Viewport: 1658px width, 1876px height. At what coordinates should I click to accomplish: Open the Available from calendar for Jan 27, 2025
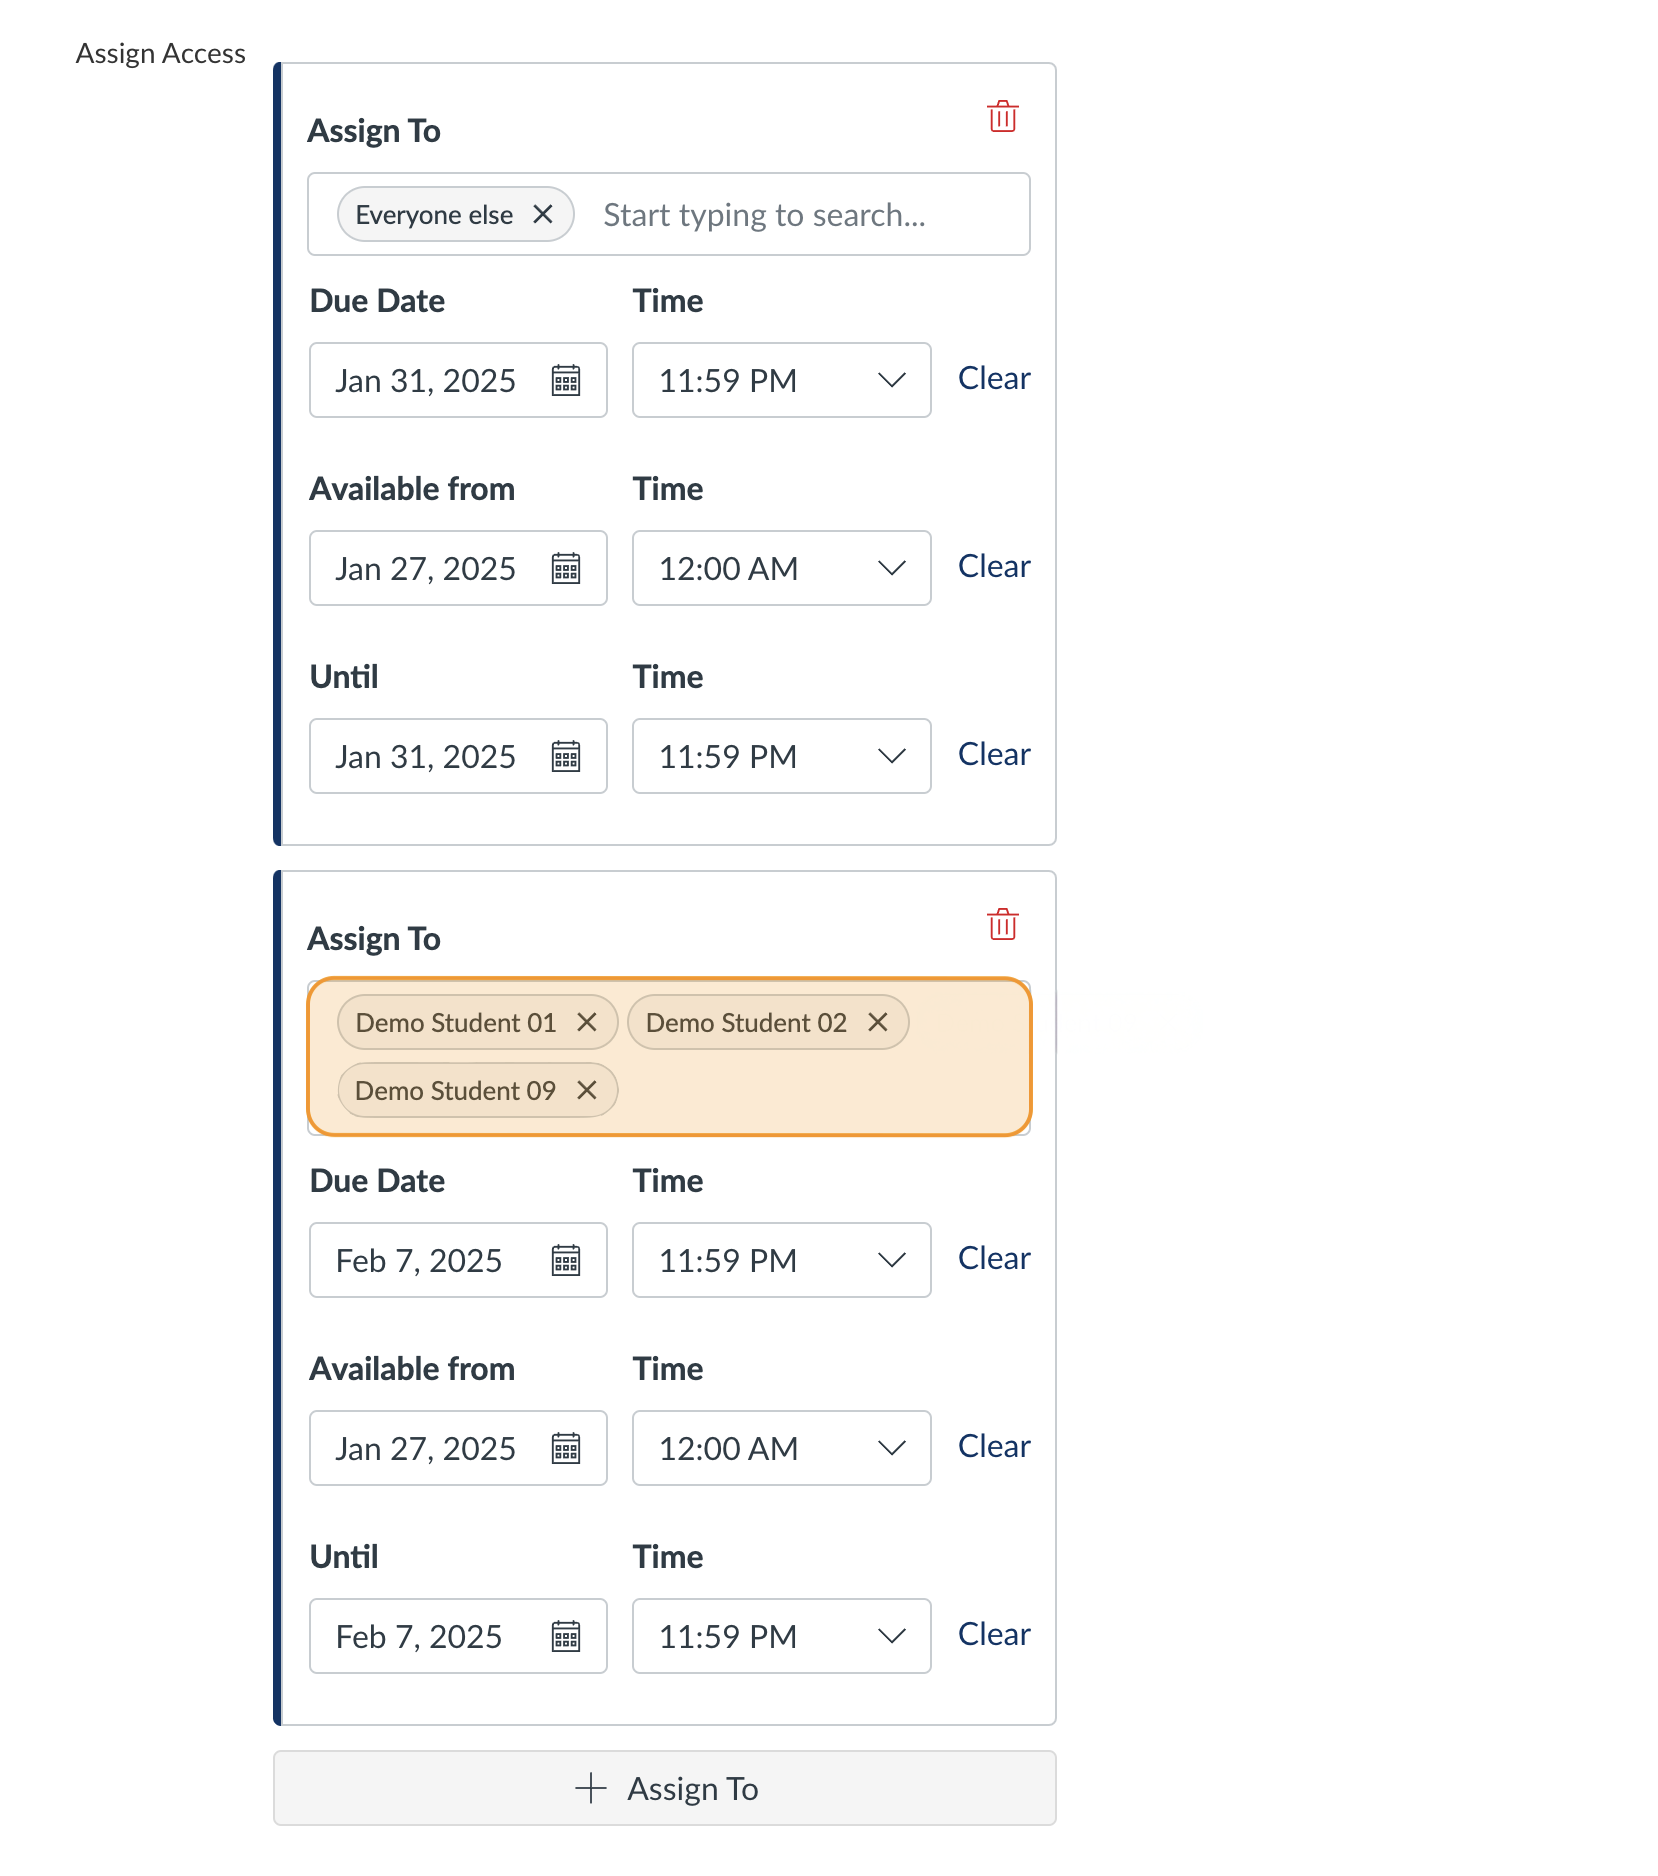pyautogui.click(x=566, y=568)
